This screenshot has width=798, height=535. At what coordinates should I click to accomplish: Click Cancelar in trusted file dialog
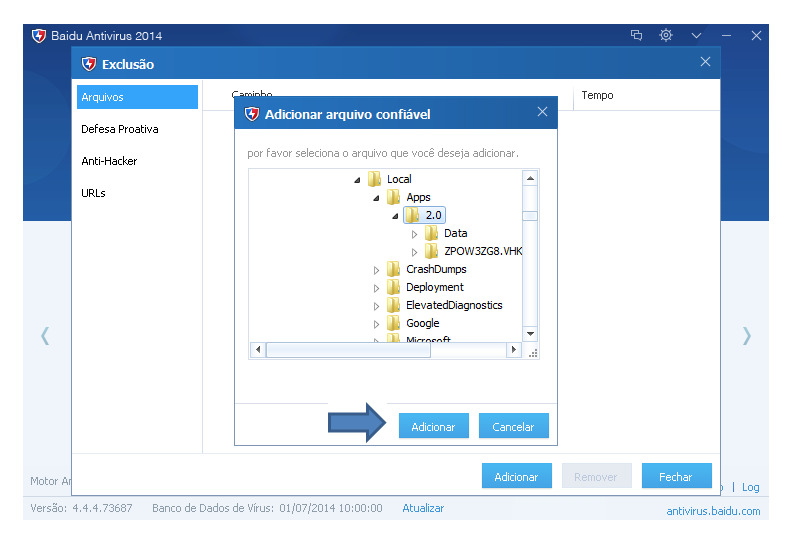[513, 426]
